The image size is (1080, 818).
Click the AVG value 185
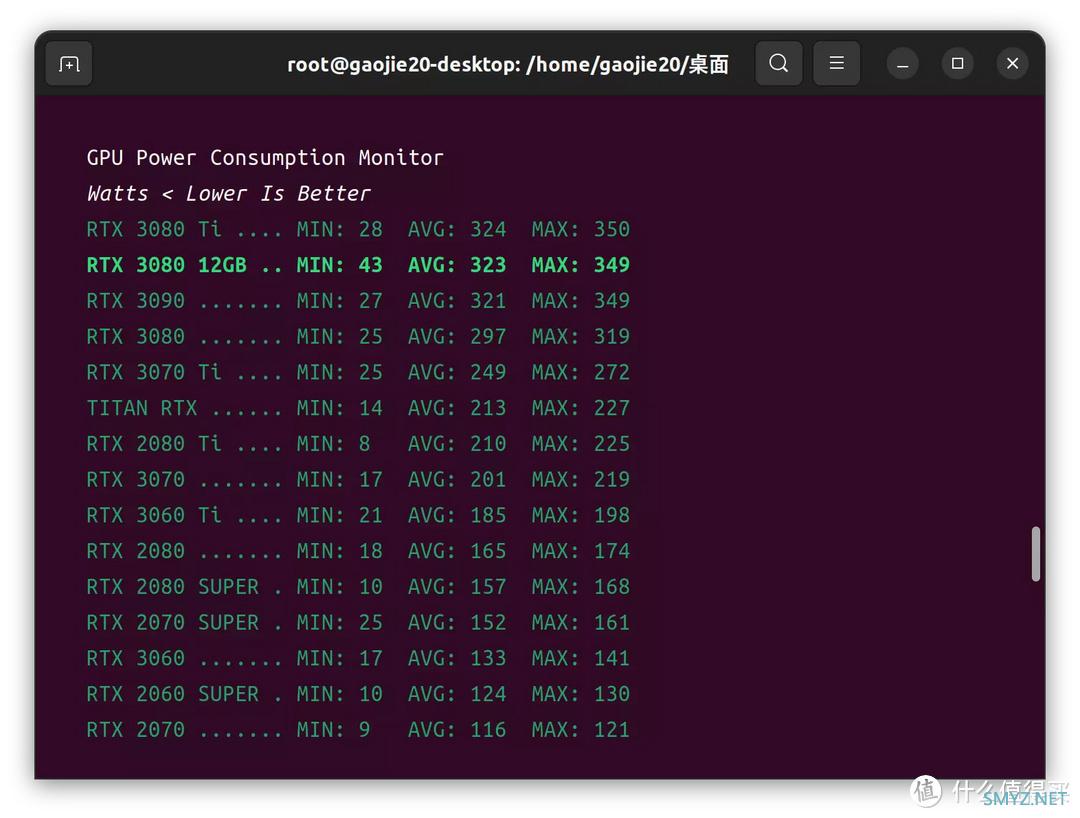point(488,516)
